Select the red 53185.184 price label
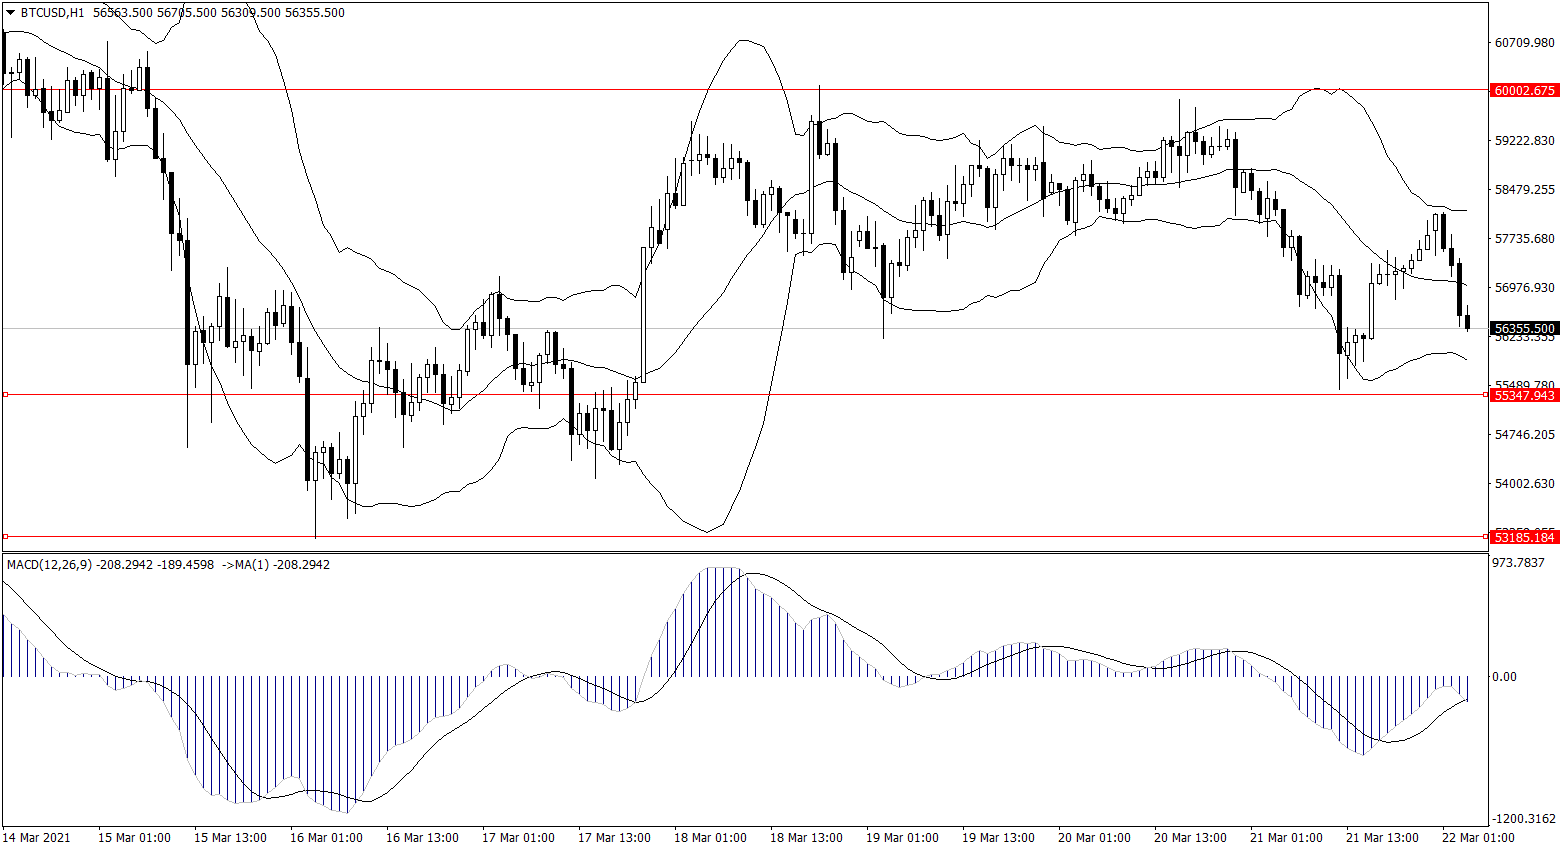Viewport: 1566px width, 850px height. click(1524, 537)
